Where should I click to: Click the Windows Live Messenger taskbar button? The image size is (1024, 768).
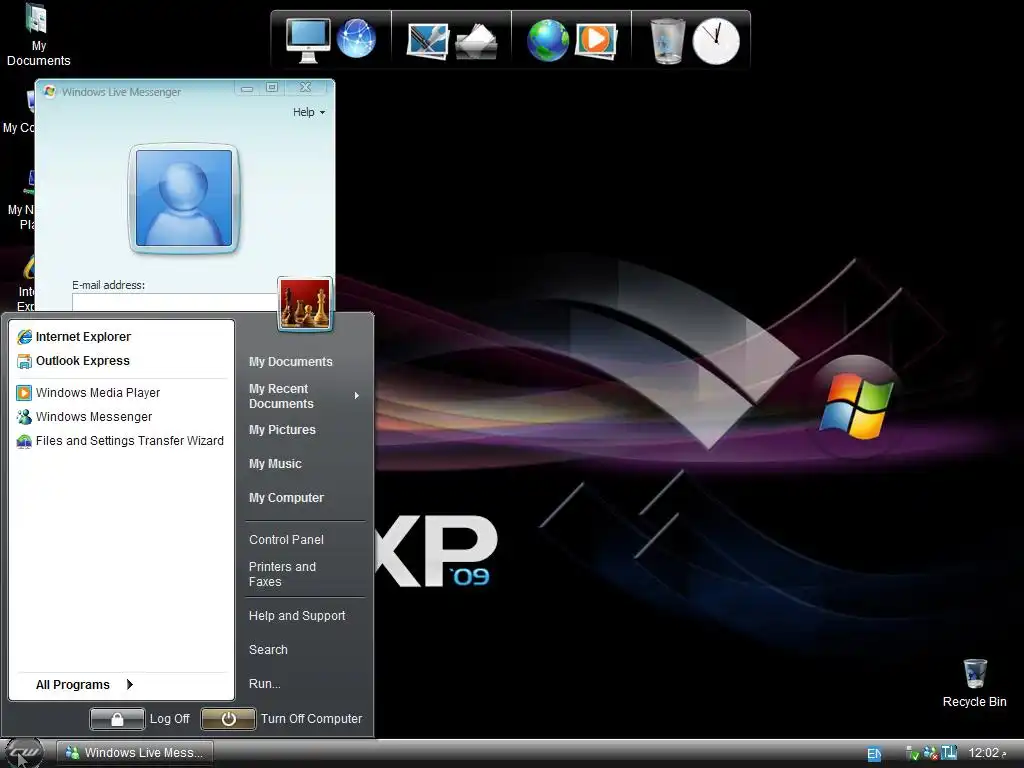point(135,753)
